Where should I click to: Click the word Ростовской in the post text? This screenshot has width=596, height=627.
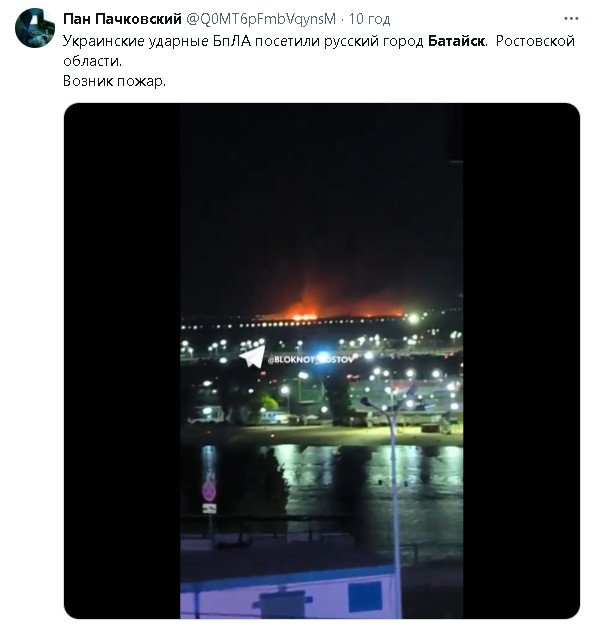pyautogui.click(x=535, y=41)
